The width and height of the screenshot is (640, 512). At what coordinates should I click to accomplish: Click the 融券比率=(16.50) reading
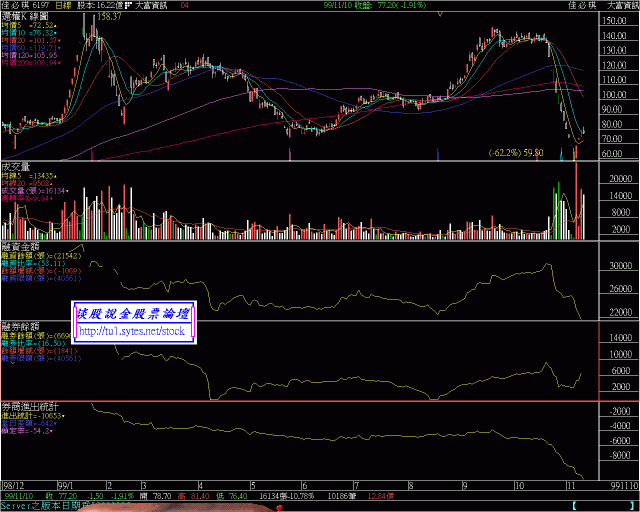(x=33, y=343)
